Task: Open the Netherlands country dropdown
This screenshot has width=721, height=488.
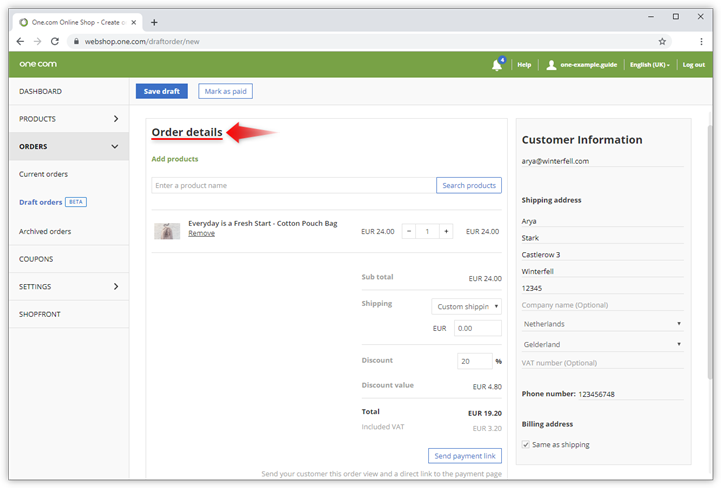Action: tap(601, 324)
